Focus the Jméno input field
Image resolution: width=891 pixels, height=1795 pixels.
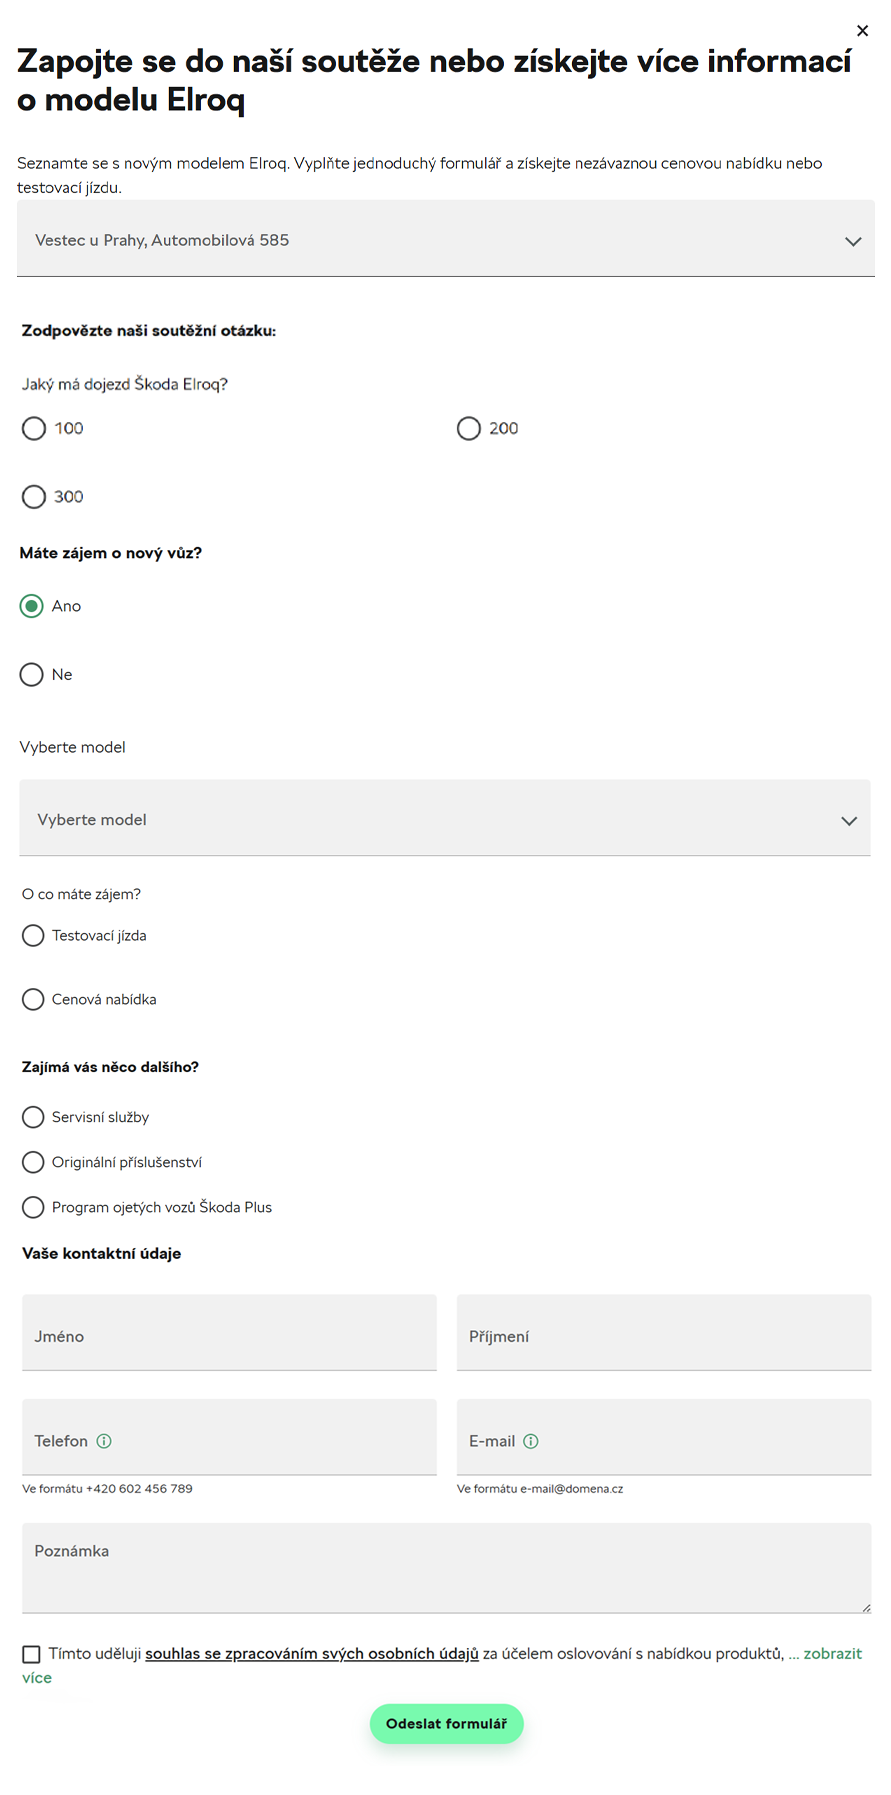[x=229, y=1333]
